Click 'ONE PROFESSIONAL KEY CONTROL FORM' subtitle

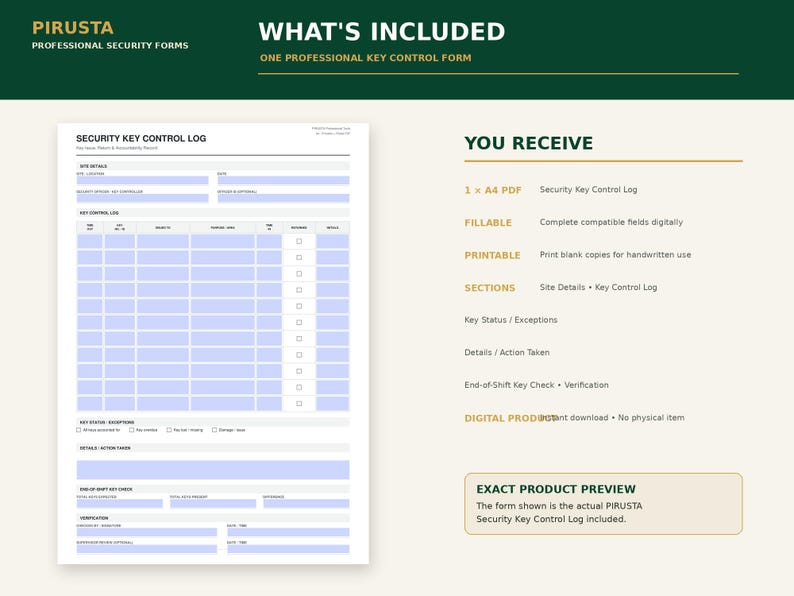(366, 58)
